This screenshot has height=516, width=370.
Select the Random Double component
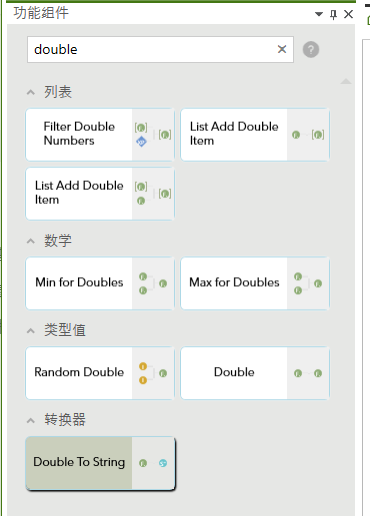click(100, 373)
